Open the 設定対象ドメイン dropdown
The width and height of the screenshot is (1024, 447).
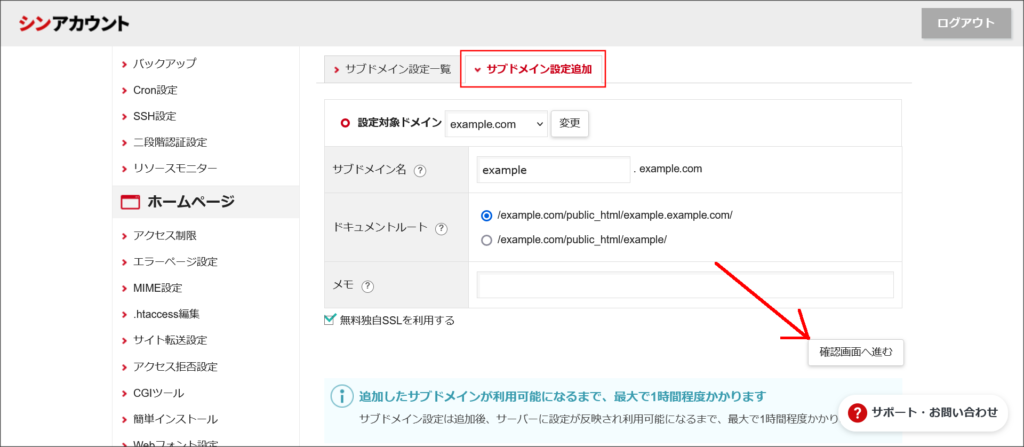496,124
